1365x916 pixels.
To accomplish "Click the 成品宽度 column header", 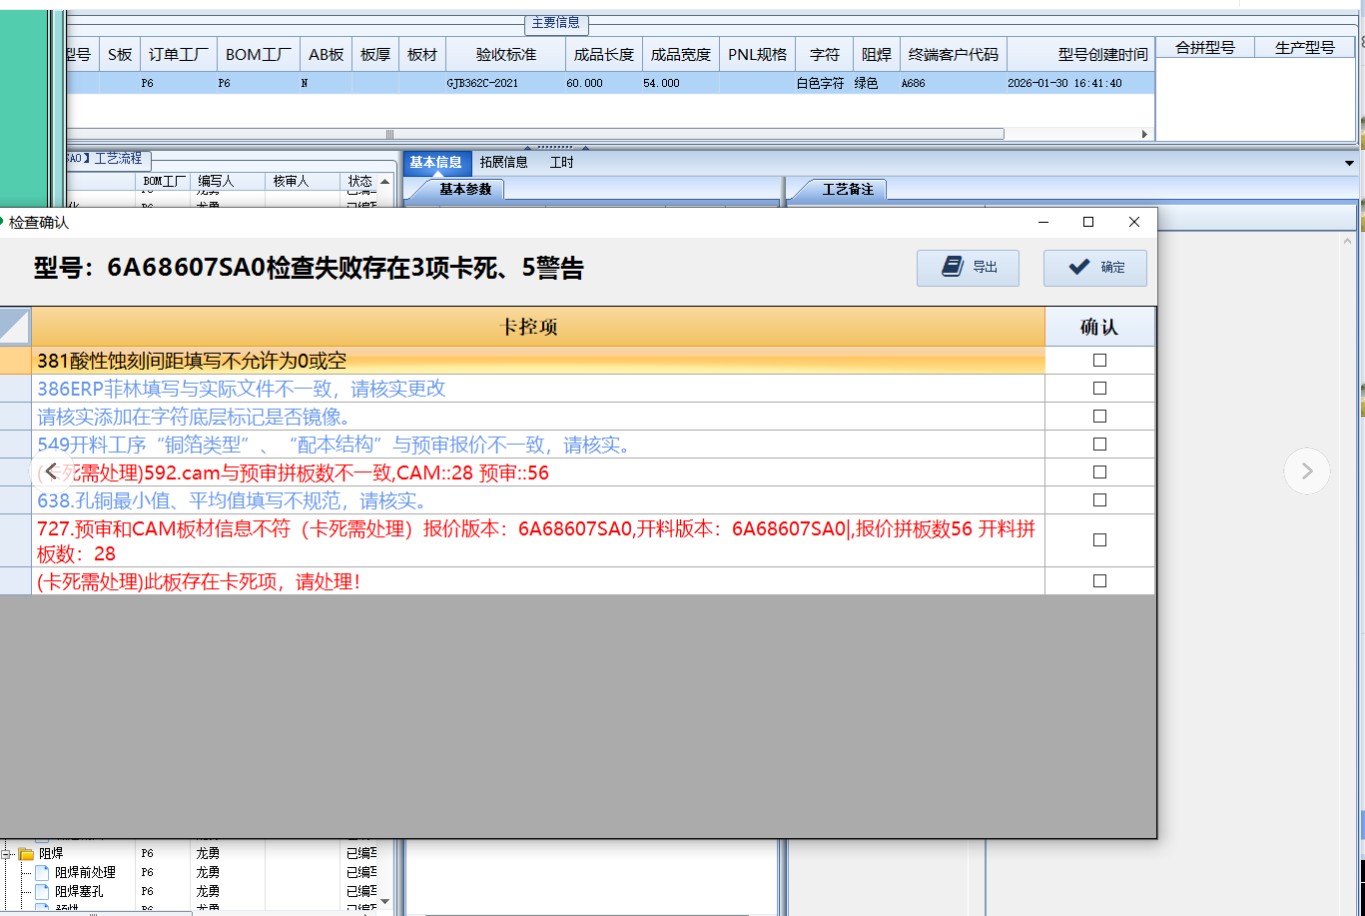I will [x=681, y=55].
